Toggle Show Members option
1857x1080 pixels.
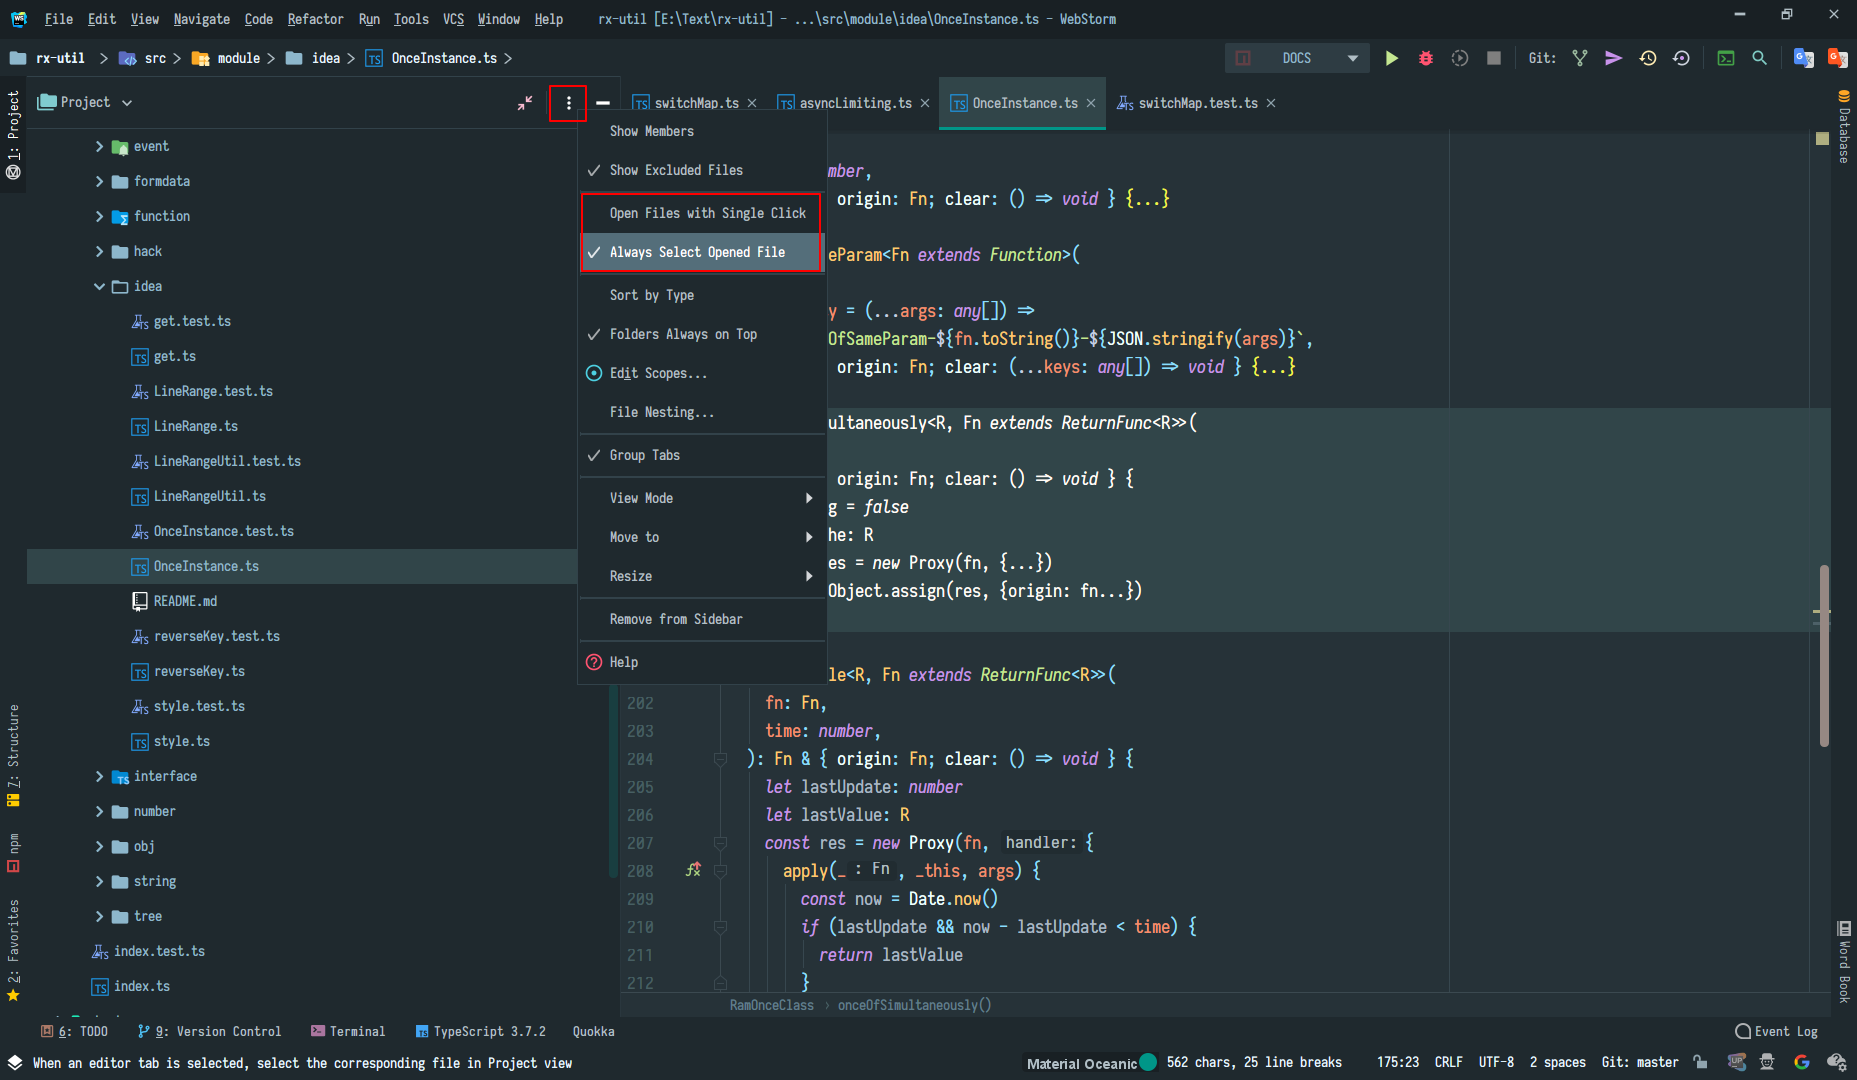(702, 131)
